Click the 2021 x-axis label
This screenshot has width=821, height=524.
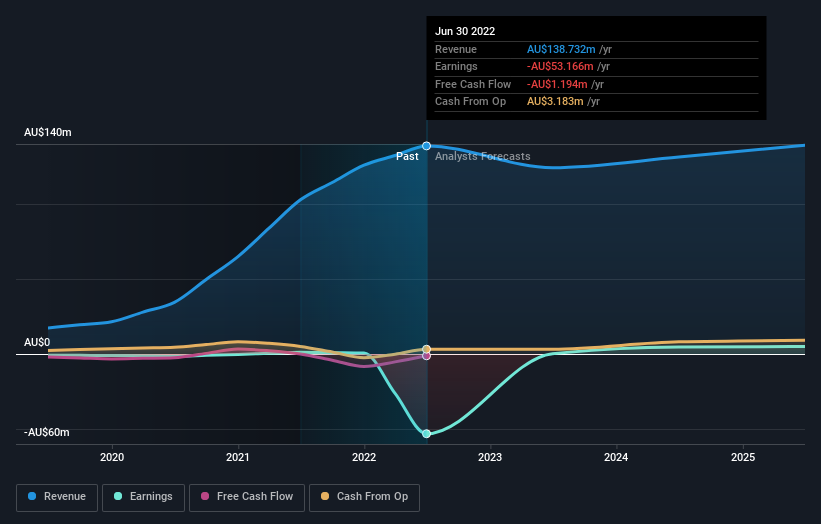[x=238, y=458]
